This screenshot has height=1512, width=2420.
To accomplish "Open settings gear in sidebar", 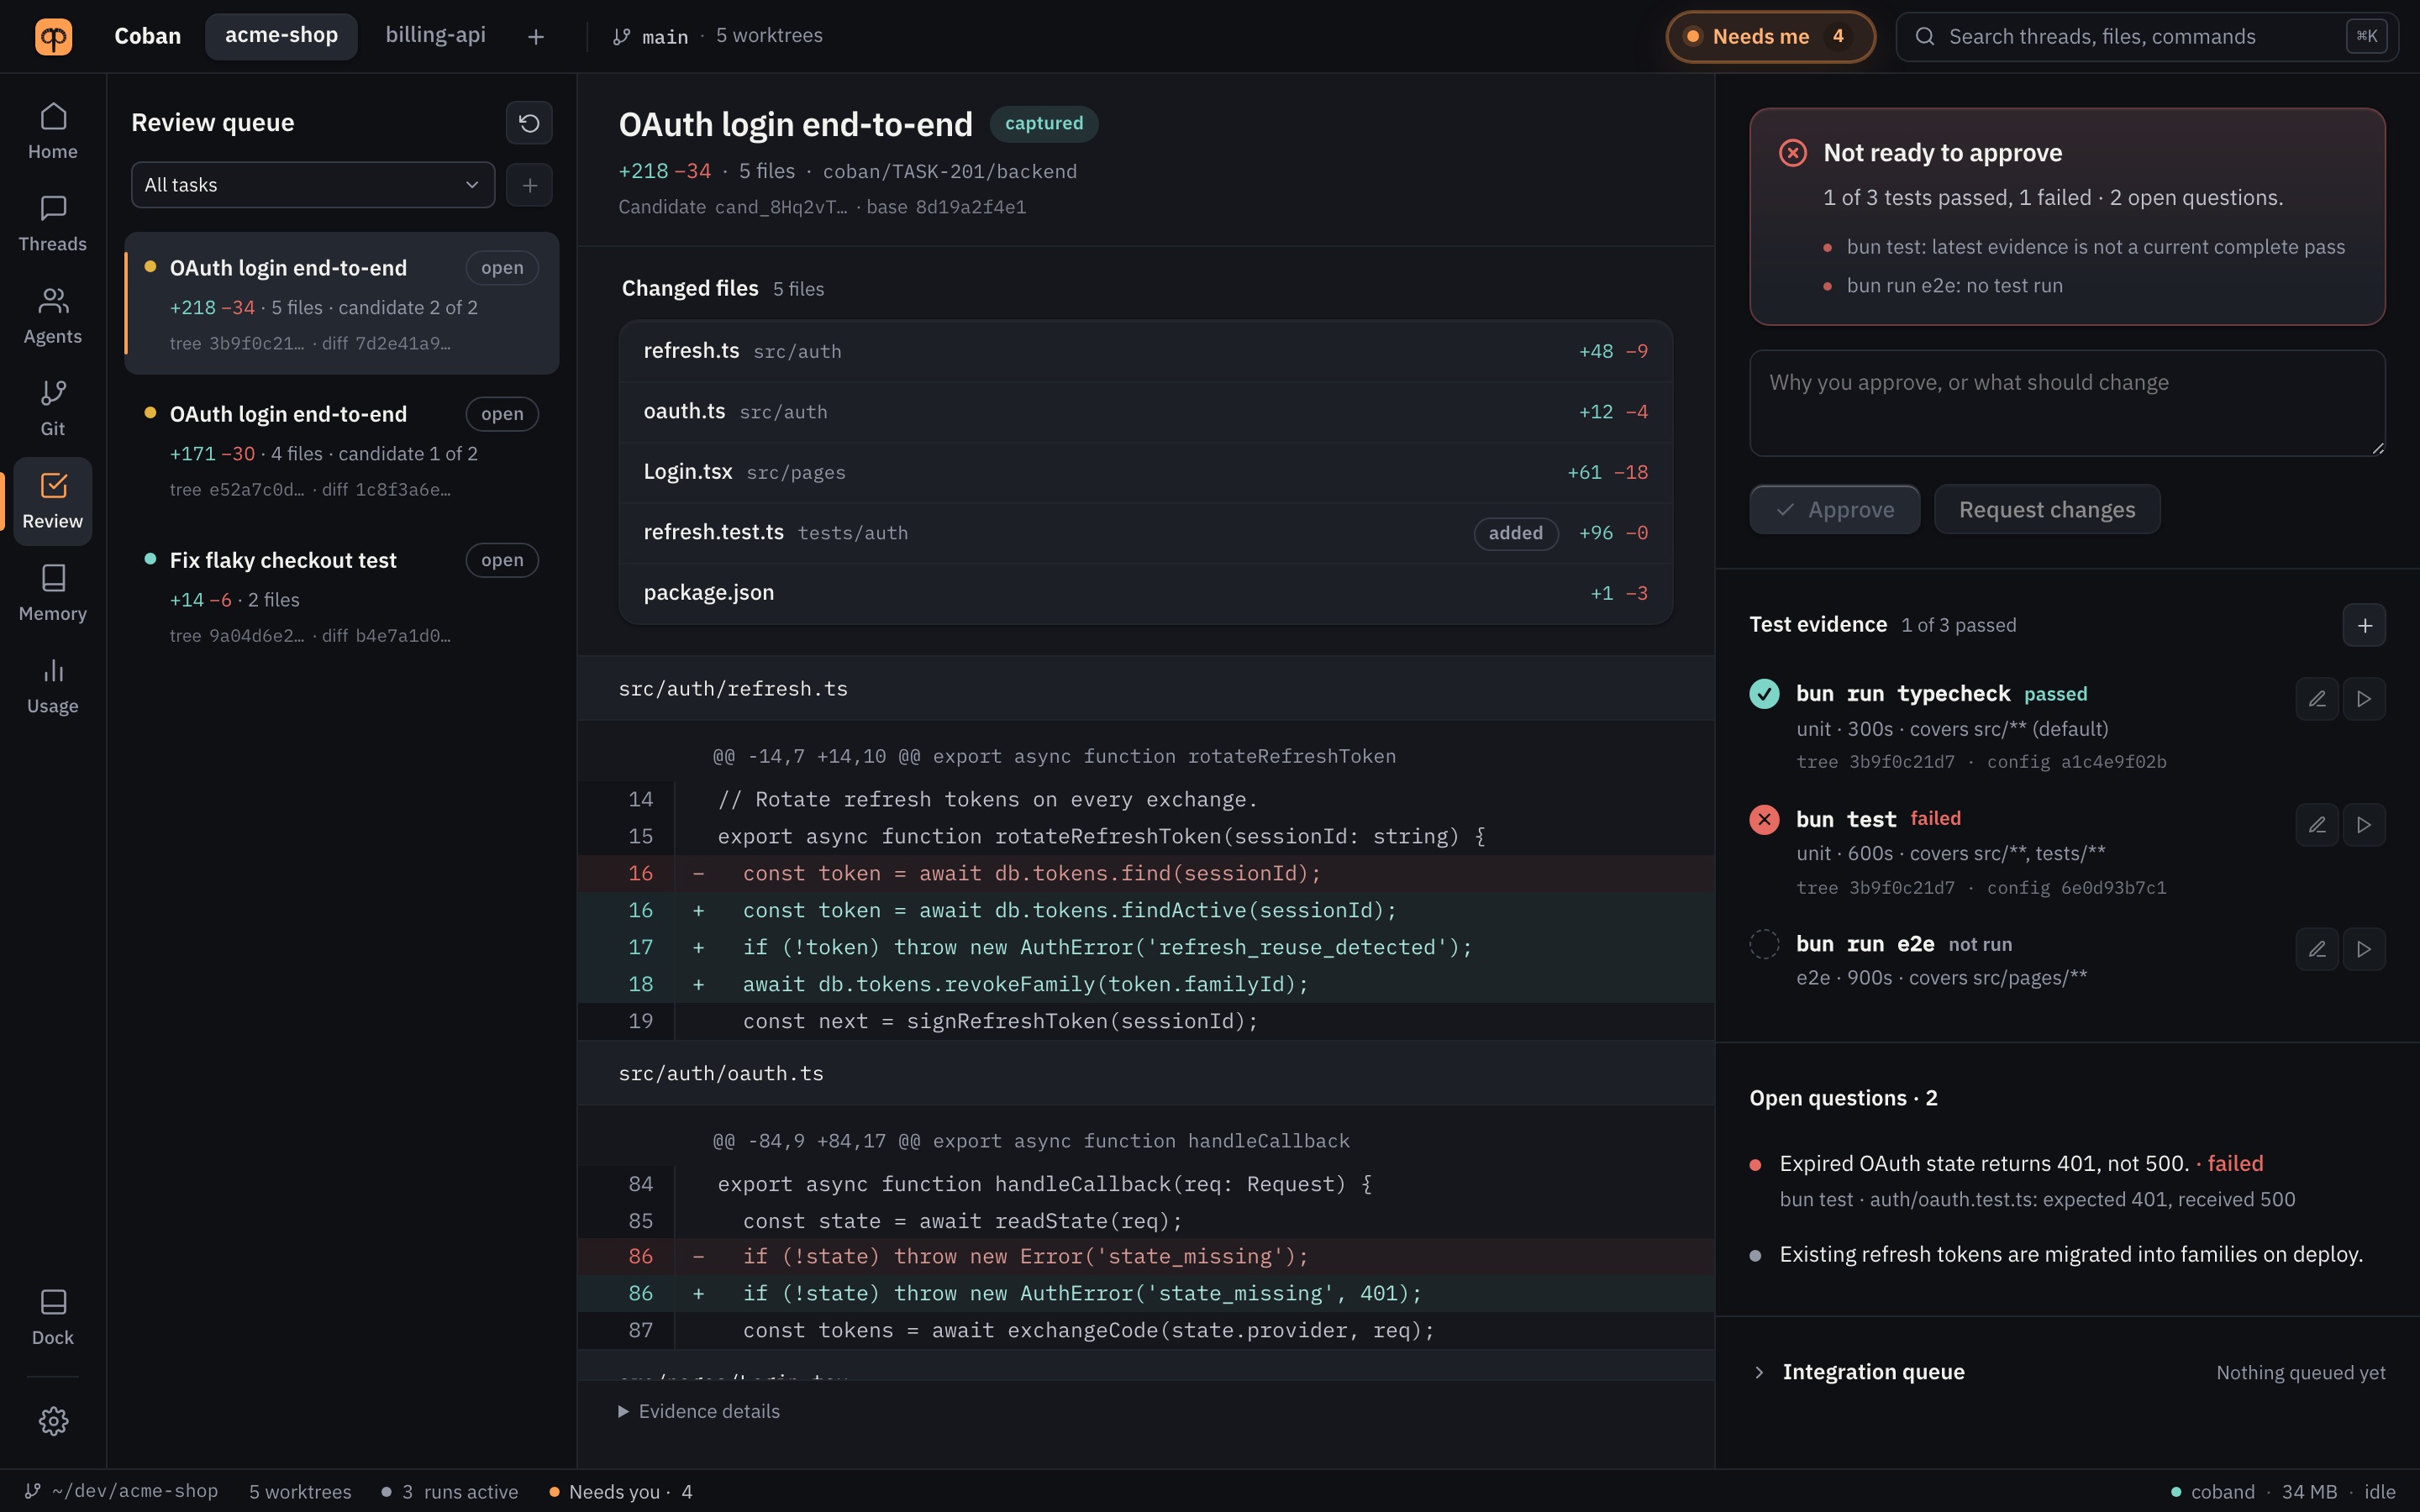I will (x=53, y=1421).
